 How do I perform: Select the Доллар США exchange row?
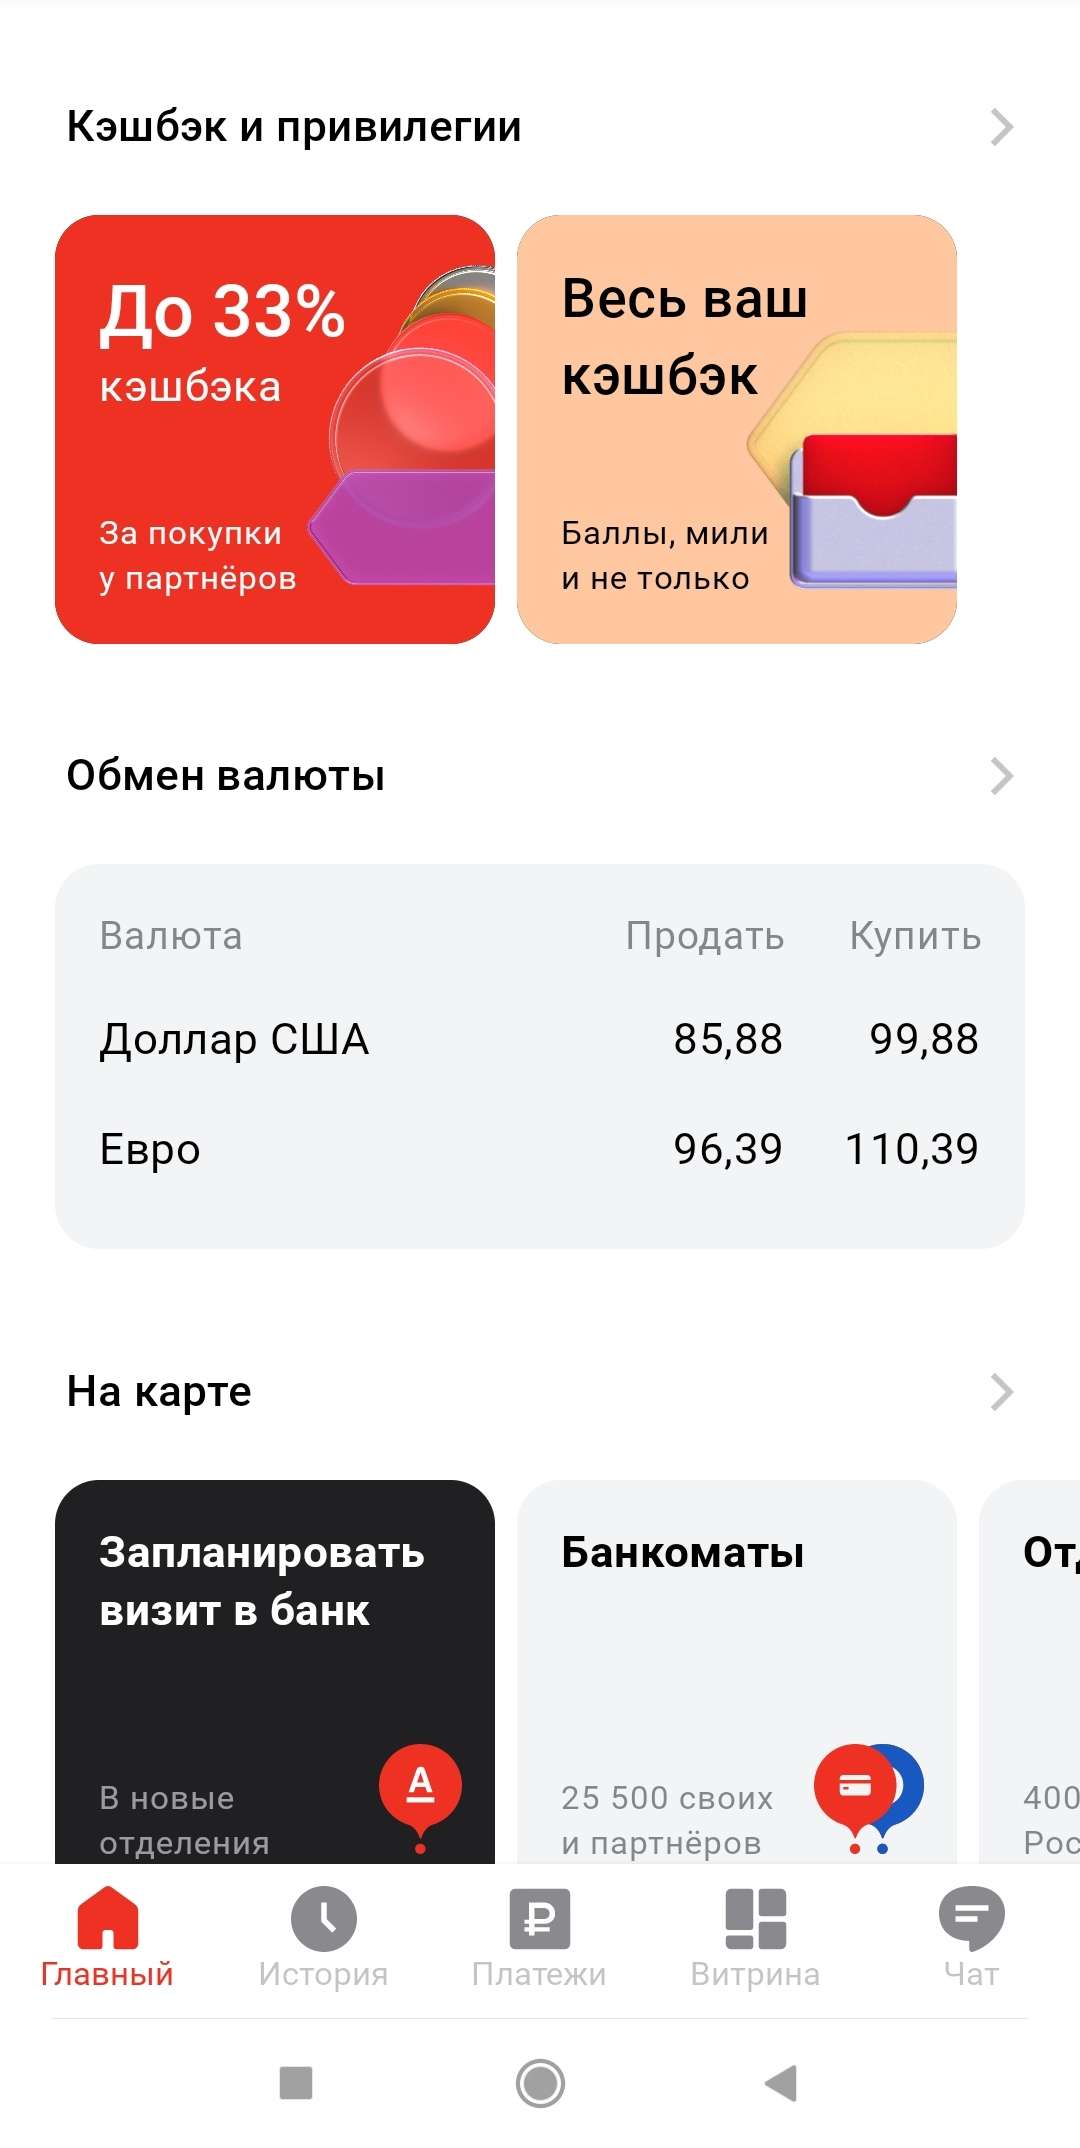pyautogui.click(x=540, y=1039)
